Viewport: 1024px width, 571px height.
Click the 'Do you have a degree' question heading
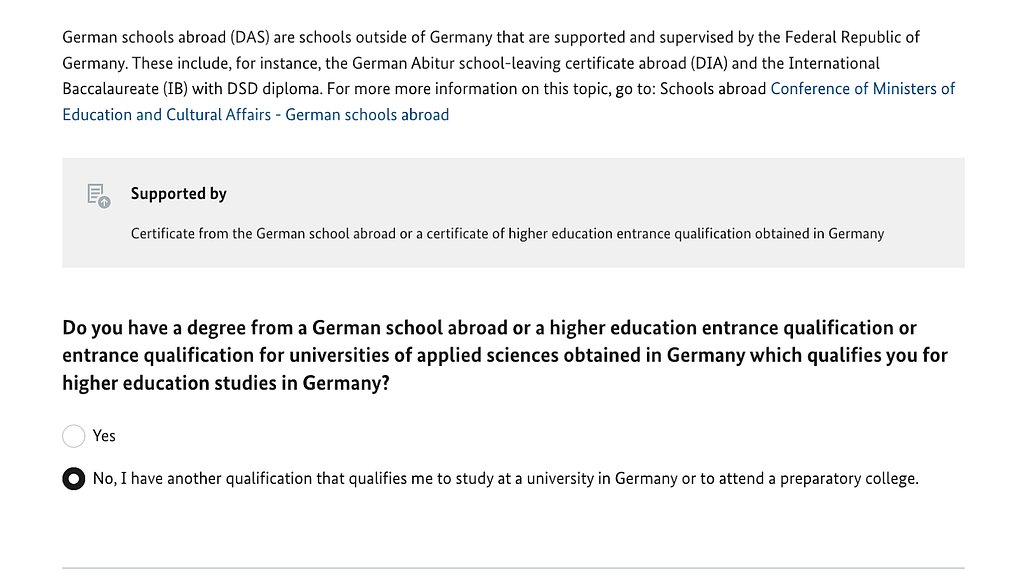click(505, 355)
